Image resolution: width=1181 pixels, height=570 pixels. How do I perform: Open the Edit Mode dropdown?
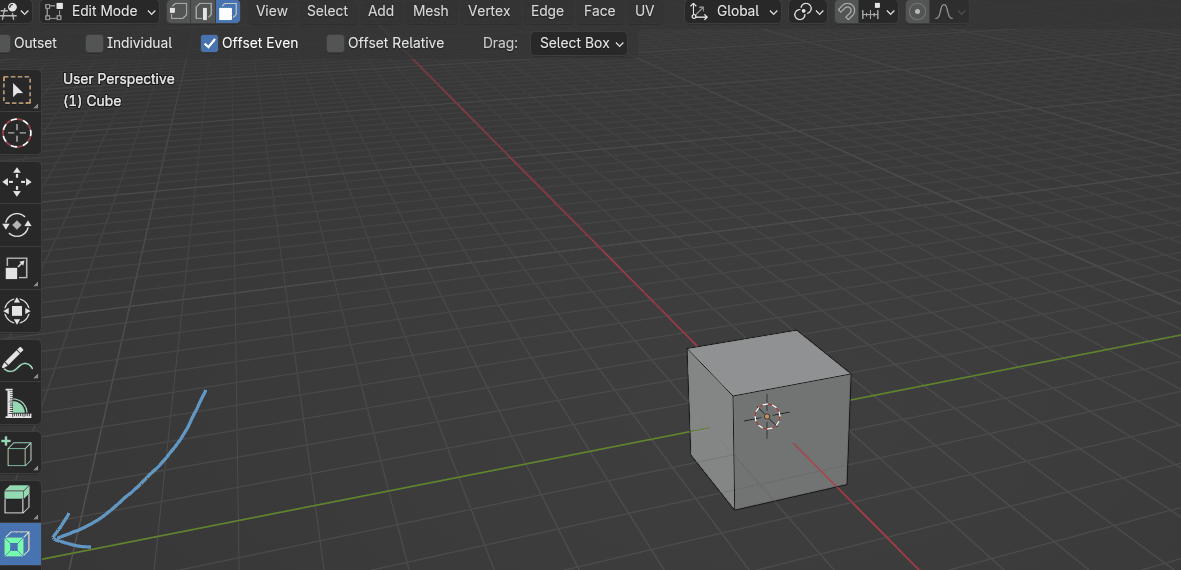(x=101, y=12)
